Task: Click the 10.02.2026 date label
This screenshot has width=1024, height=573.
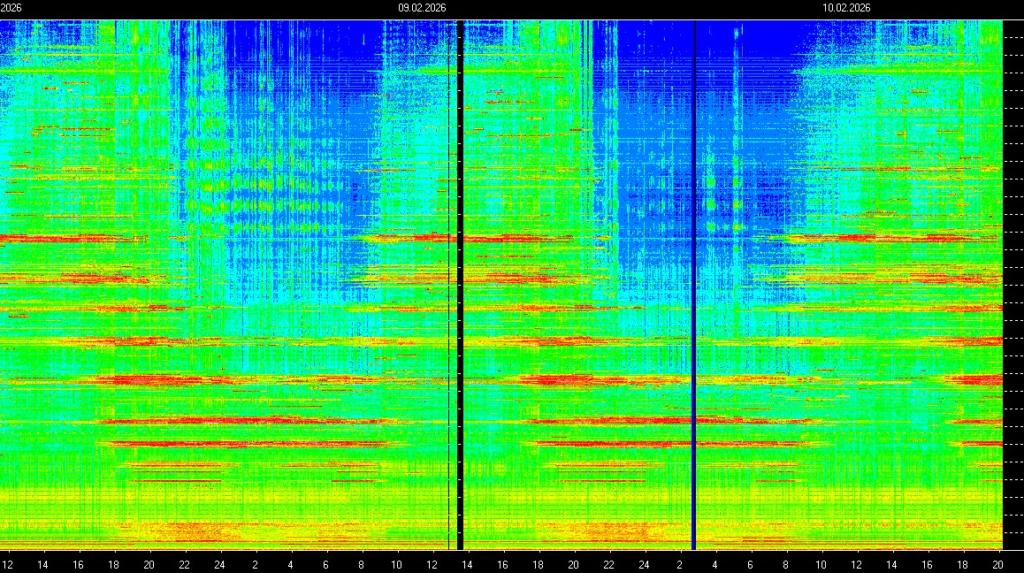Action: click(846, 7)
